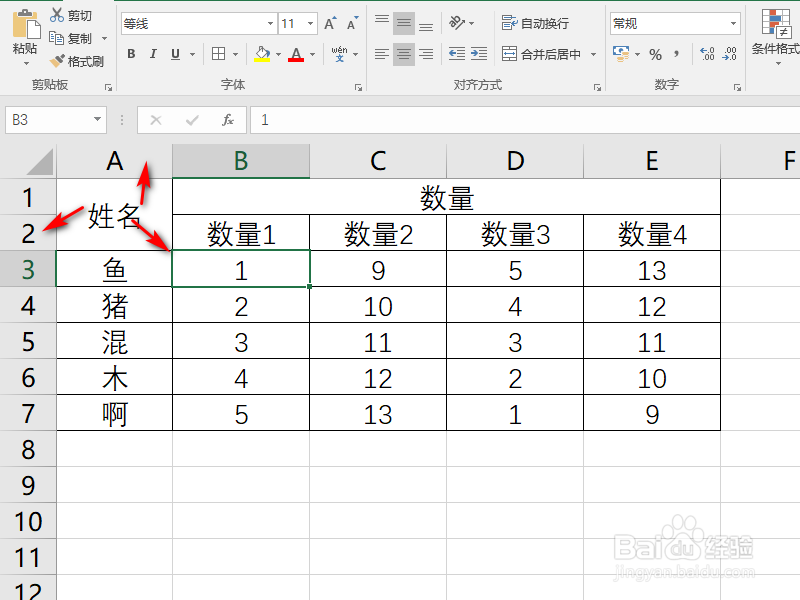This screenshot has height=600, width=800.
Task: Click the Insert Function fx icon
Action: [228, 120]
